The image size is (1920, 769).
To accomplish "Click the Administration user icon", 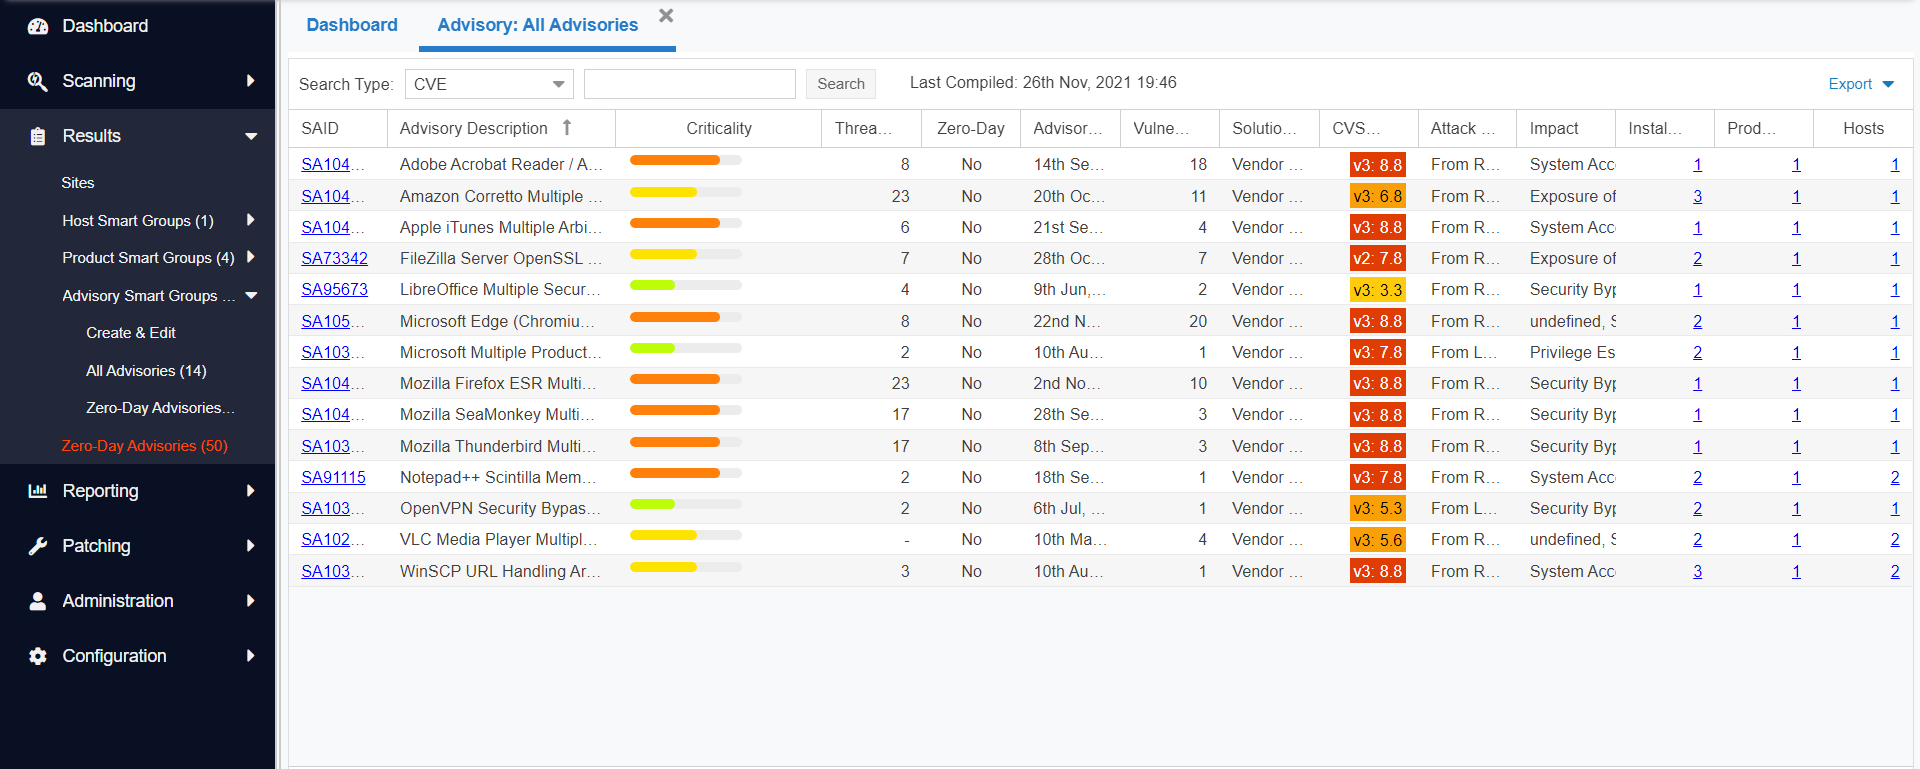I will (x=38, y=601).
